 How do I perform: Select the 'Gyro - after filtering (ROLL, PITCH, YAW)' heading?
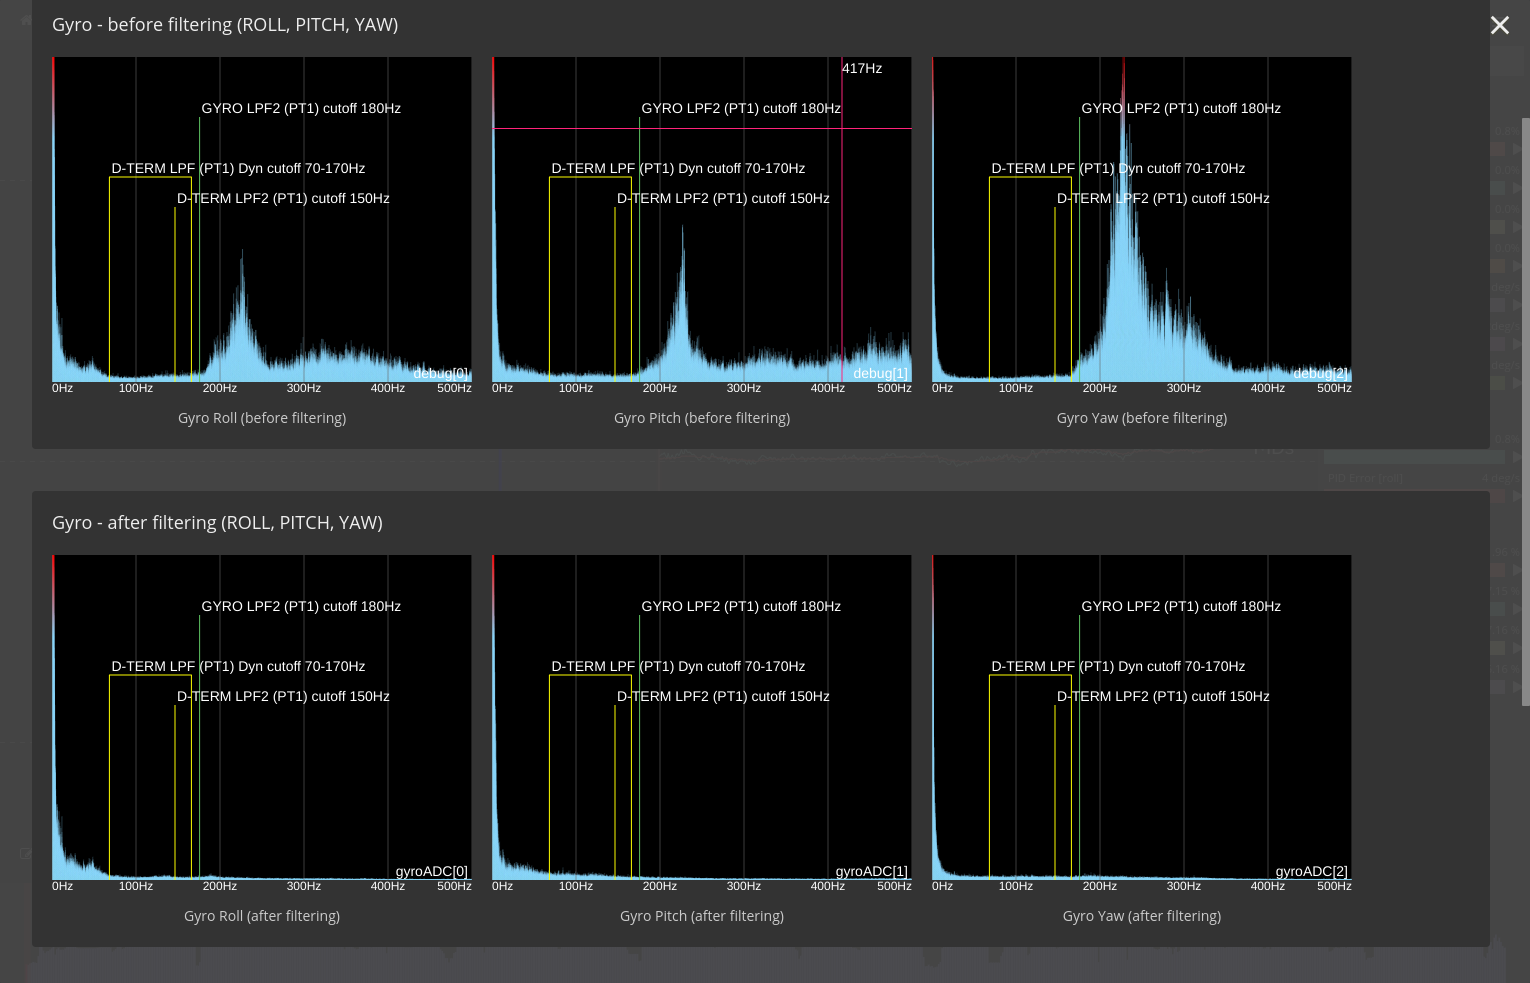[217, 523]
